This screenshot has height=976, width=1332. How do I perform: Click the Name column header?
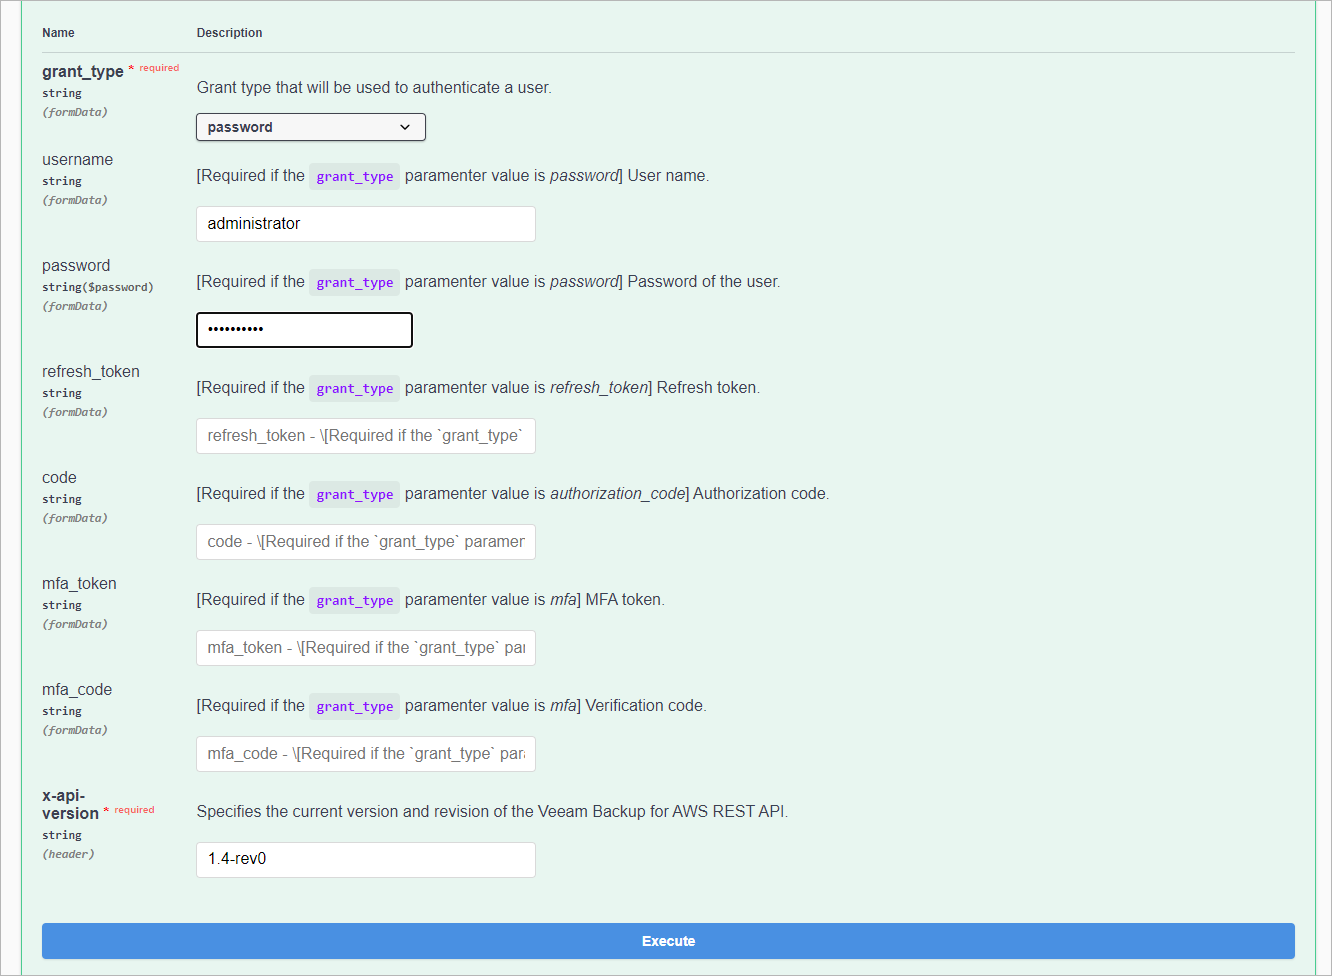(x=58, y=32)
